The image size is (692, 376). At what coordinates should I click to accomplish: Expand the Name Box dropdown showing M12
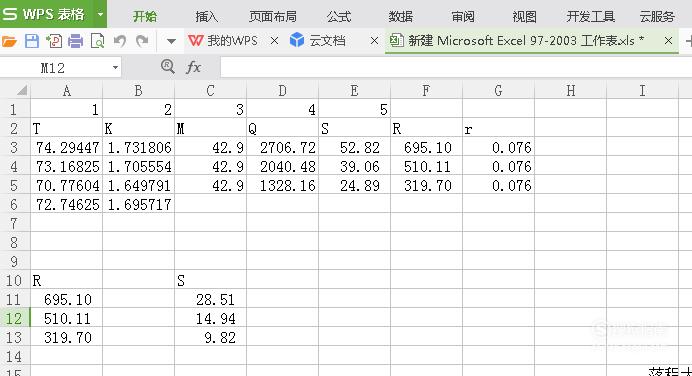115,68
